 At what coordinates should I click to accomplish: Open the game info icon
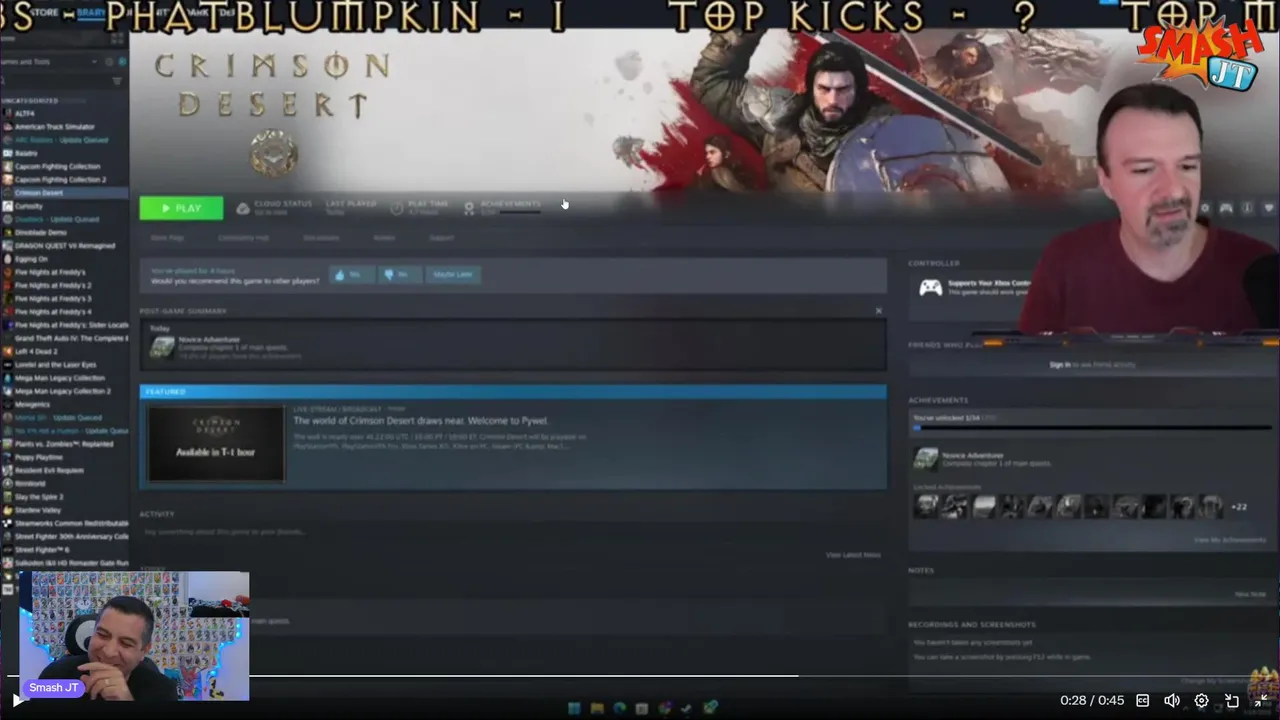(x=1247, y=208)
